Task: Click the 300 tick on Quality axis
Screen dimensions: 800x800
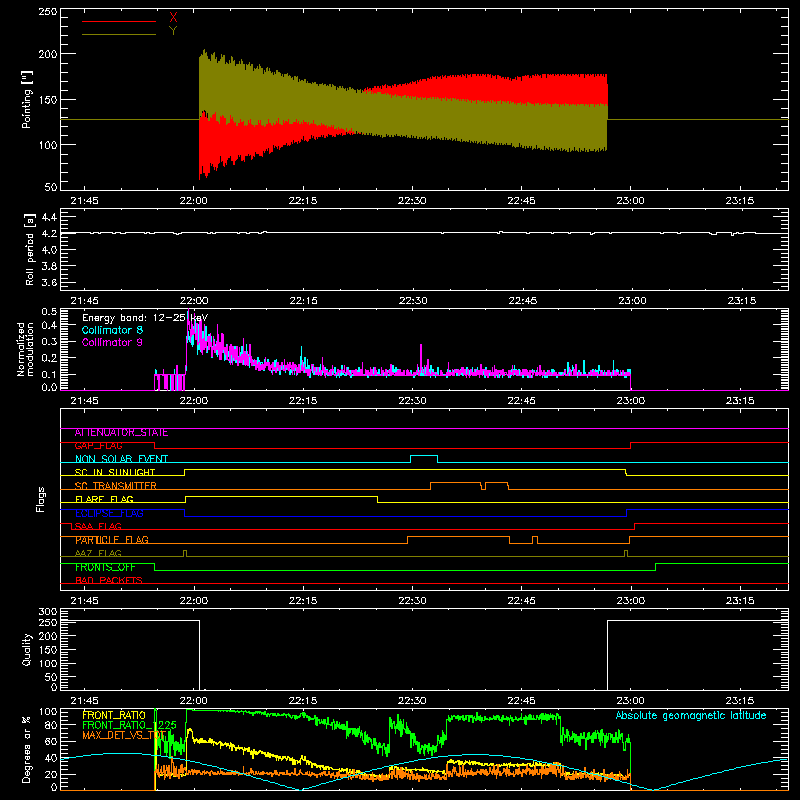Action: click(x=48, y=612)
